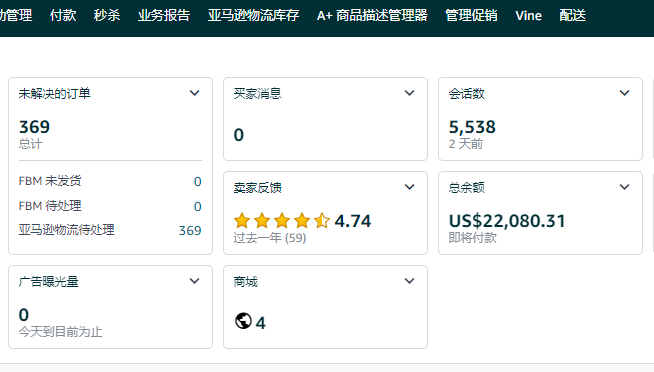Click the 亚马逊物流待处理 369 count link
The image size is (654, 372).
[190, 230]
